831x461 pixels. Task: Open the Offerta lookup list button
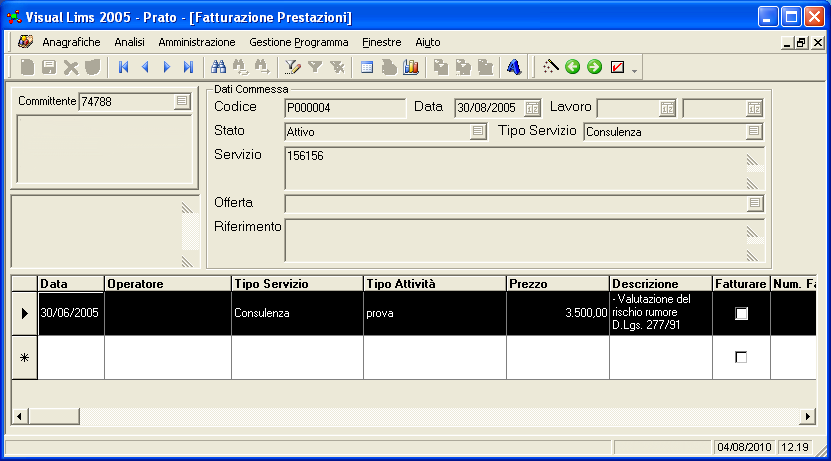pos(755,202)
